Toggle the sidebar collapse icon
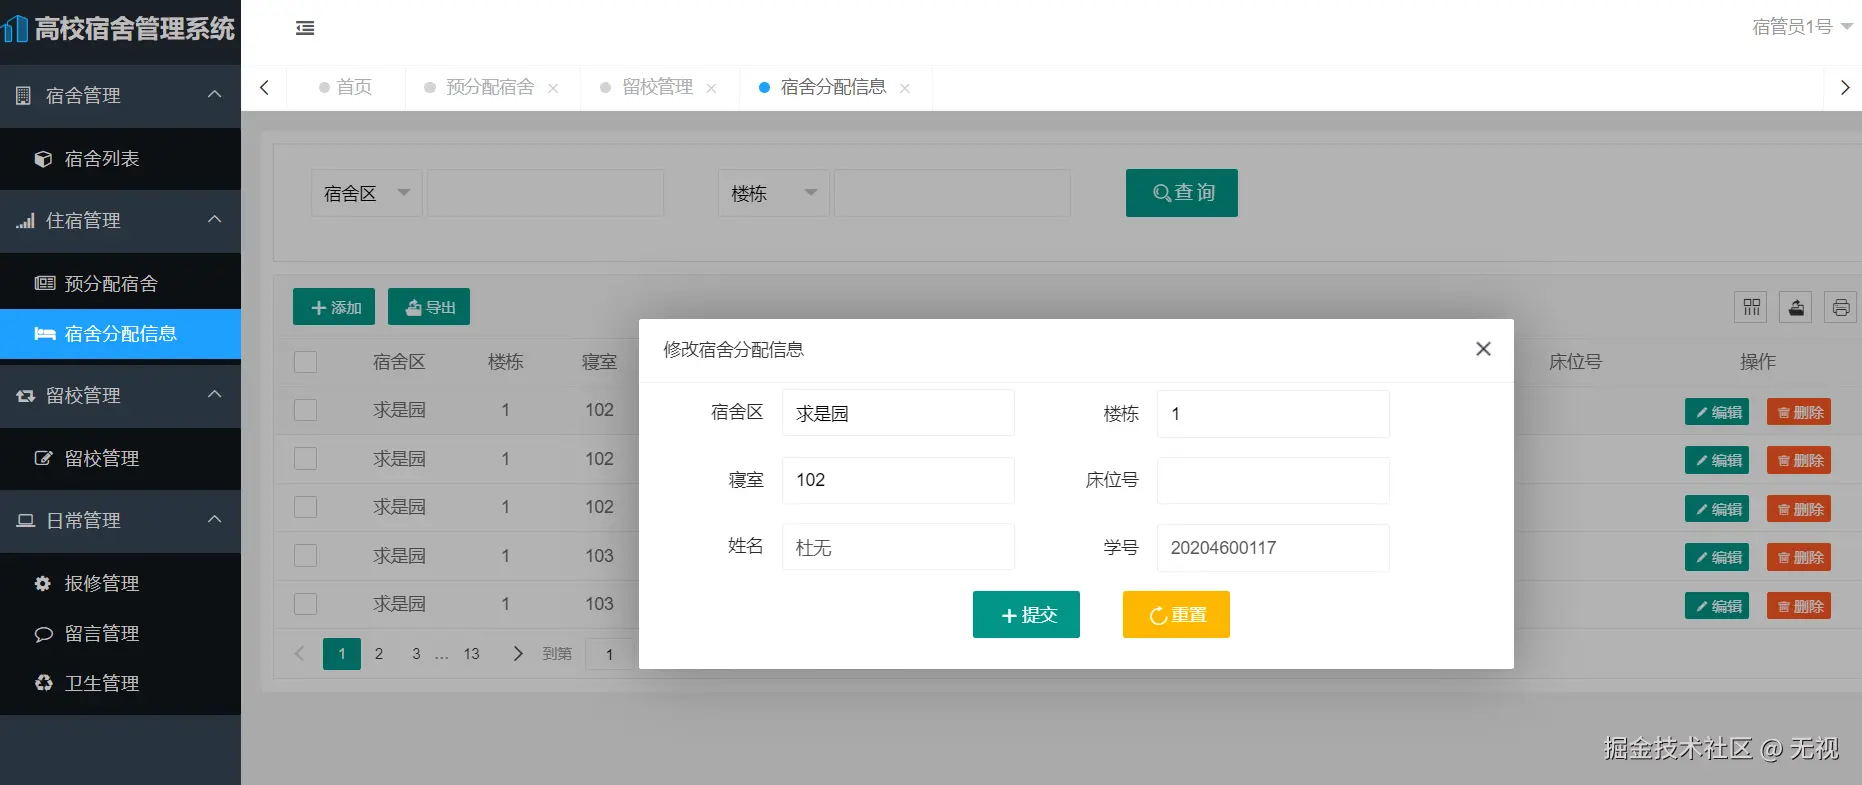 305,28
